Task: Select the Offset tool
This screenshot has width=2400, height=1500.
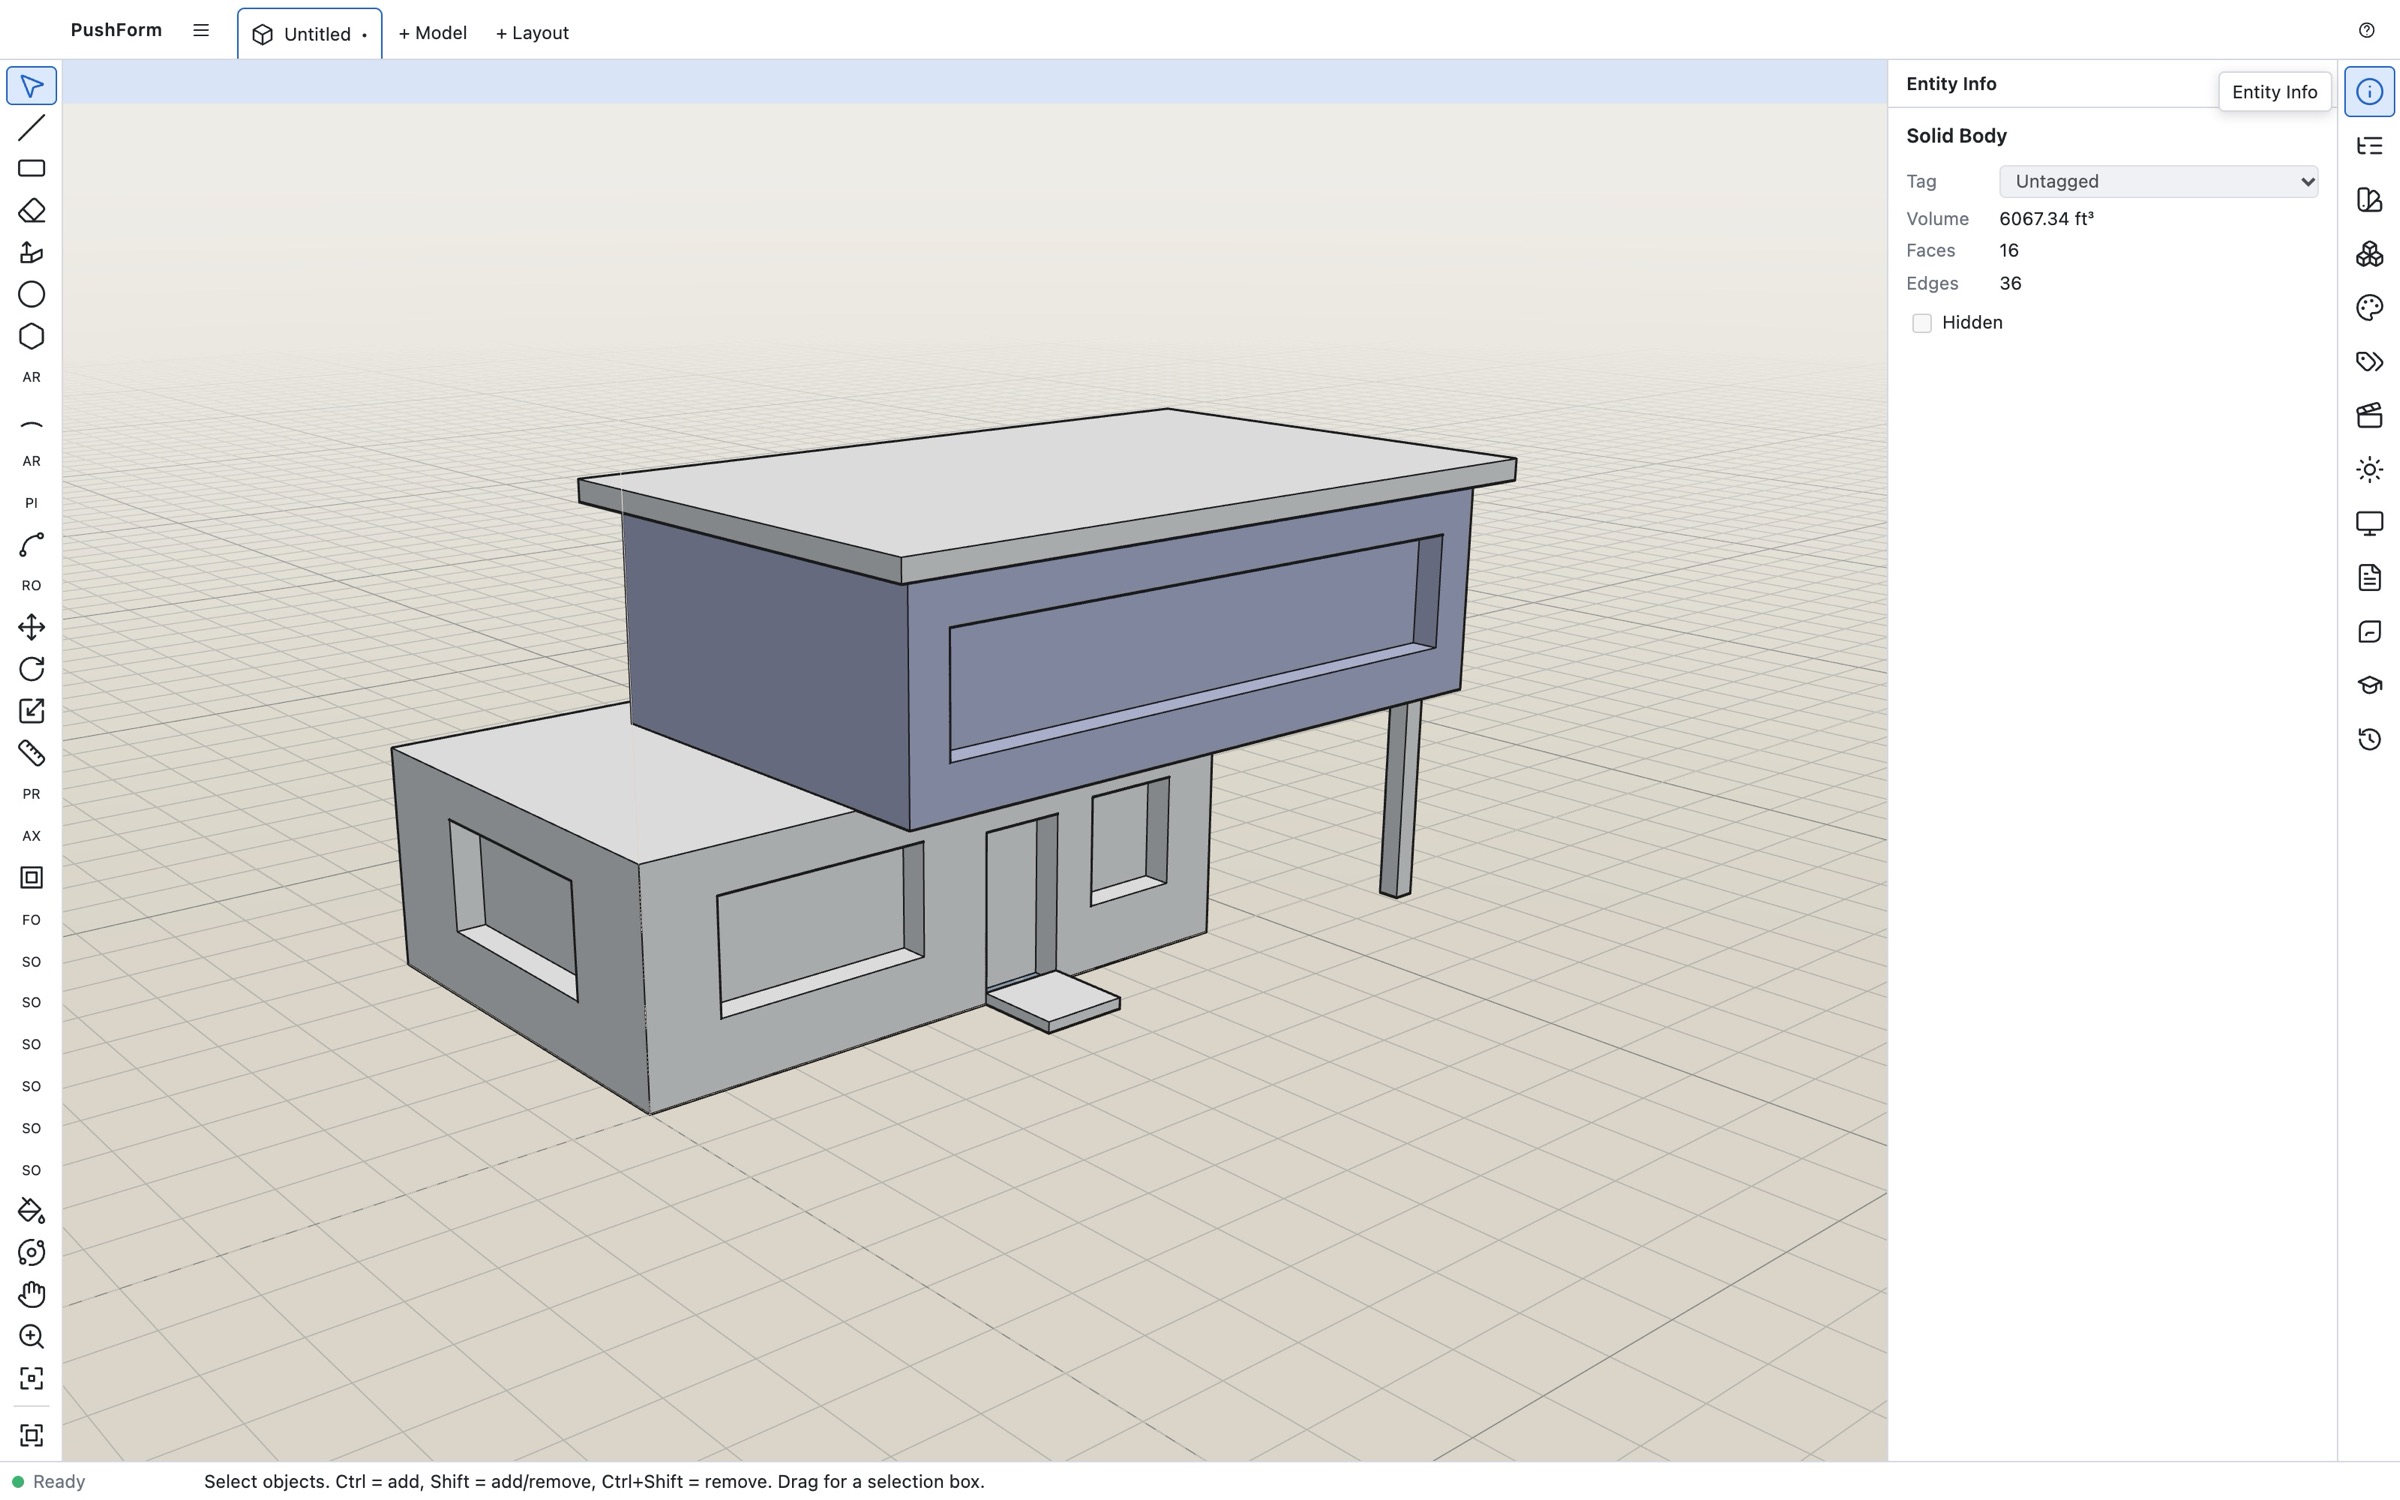Action: coord(31,877)
